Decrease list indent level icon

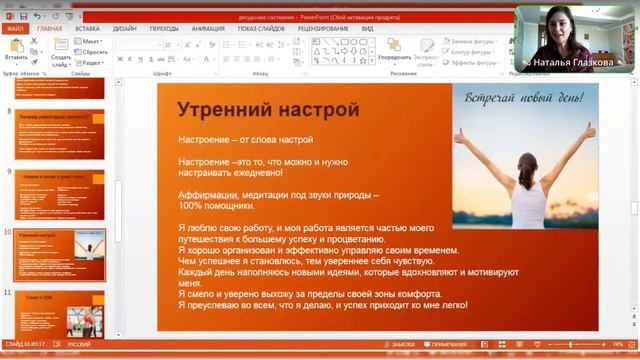[x=259, y=45]
